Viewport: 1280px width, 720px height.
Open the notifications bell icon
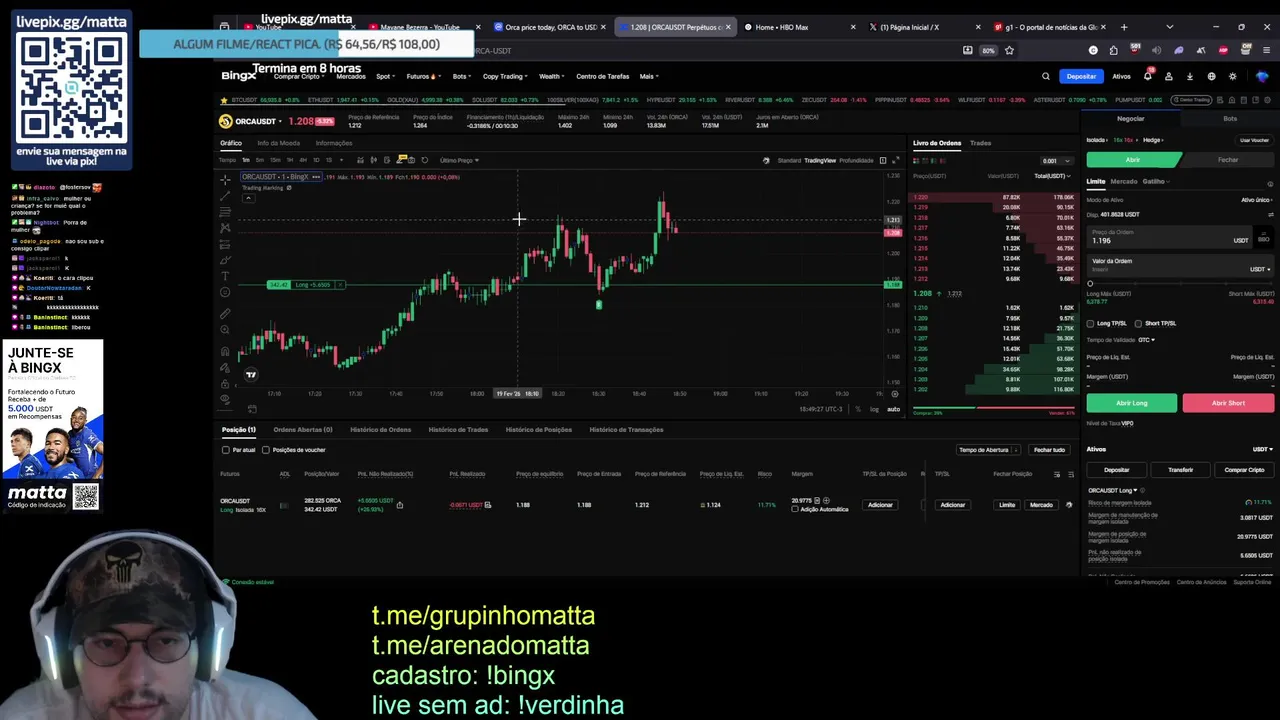1148,76
